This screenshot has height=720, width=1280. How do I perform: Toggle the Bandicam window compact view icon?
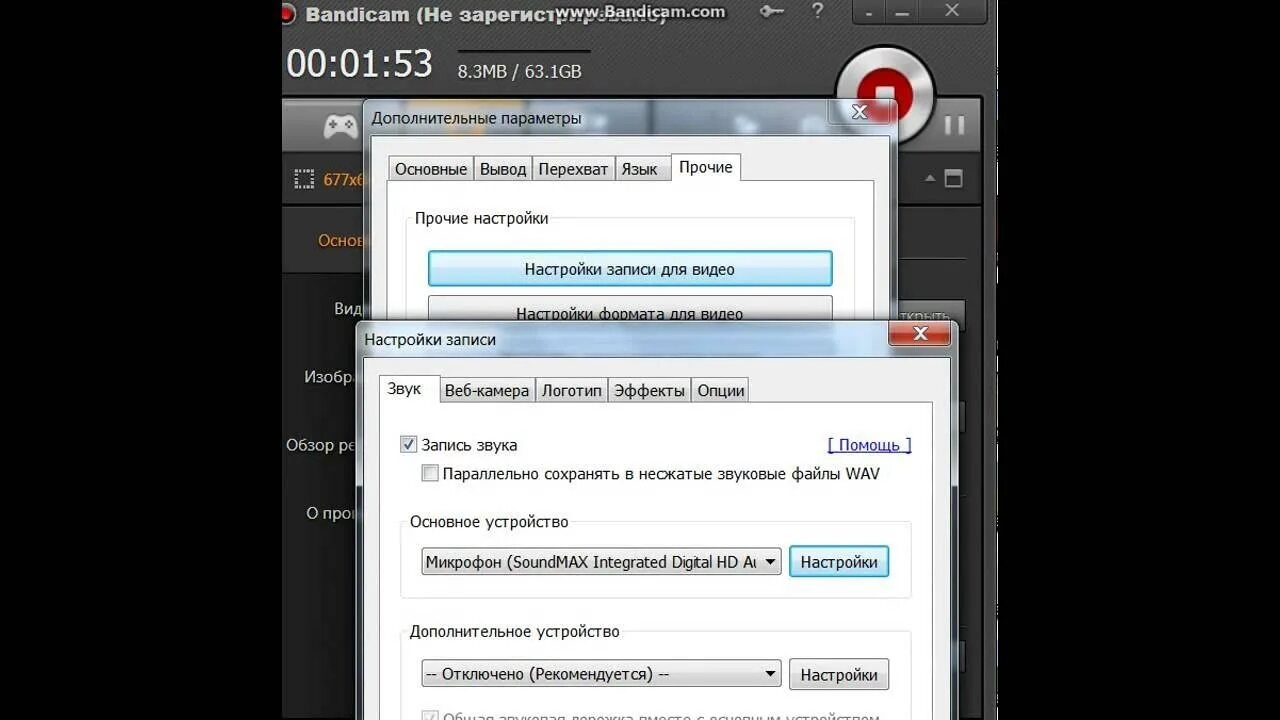click(953, 179)
